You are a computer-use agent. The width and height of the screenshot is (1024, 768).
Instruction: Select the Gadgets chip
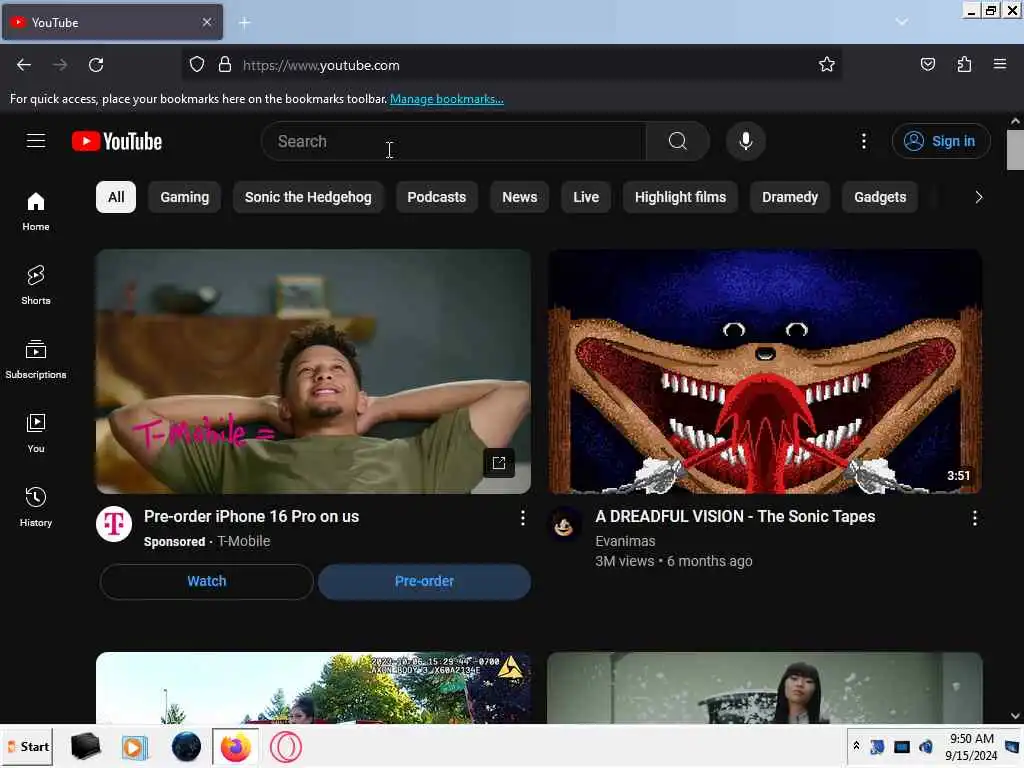[x=880, y=197]
